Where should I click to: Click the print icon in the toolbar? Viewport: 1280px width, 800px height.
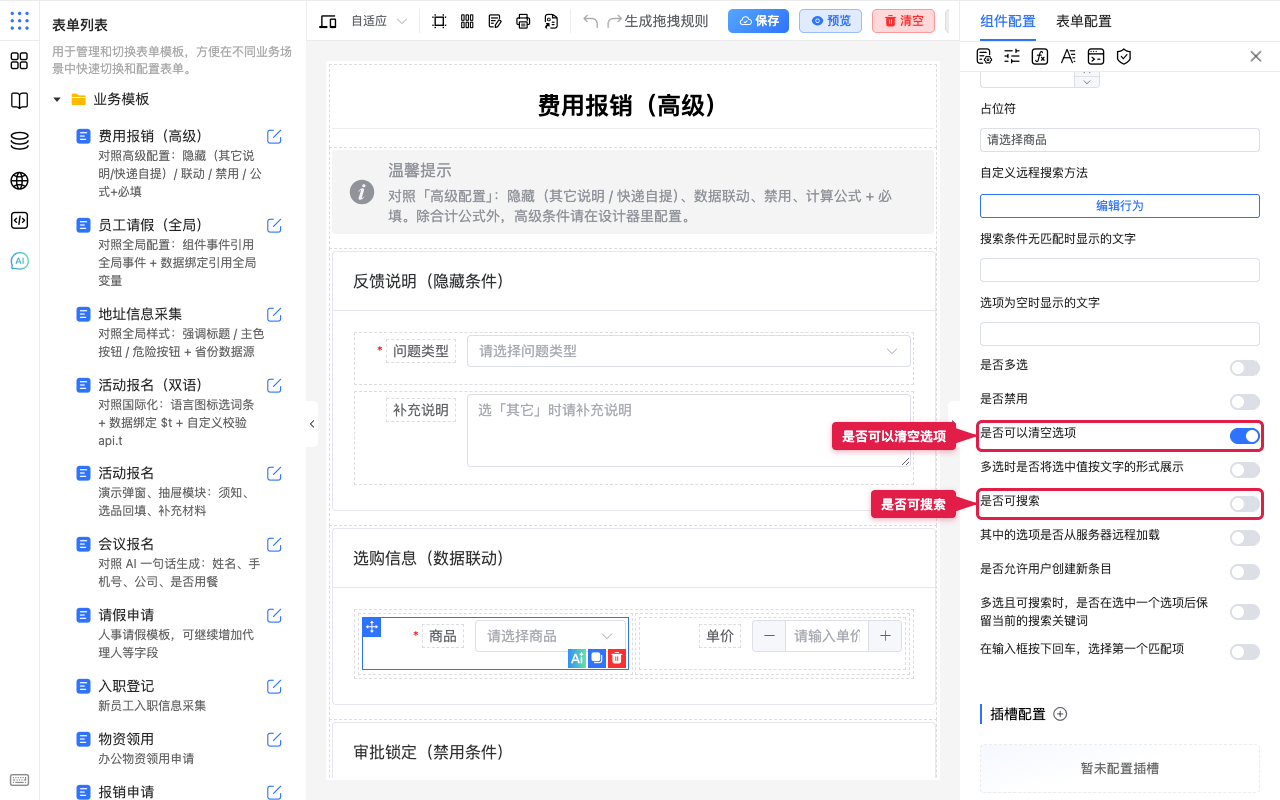(x=523, y=21)
